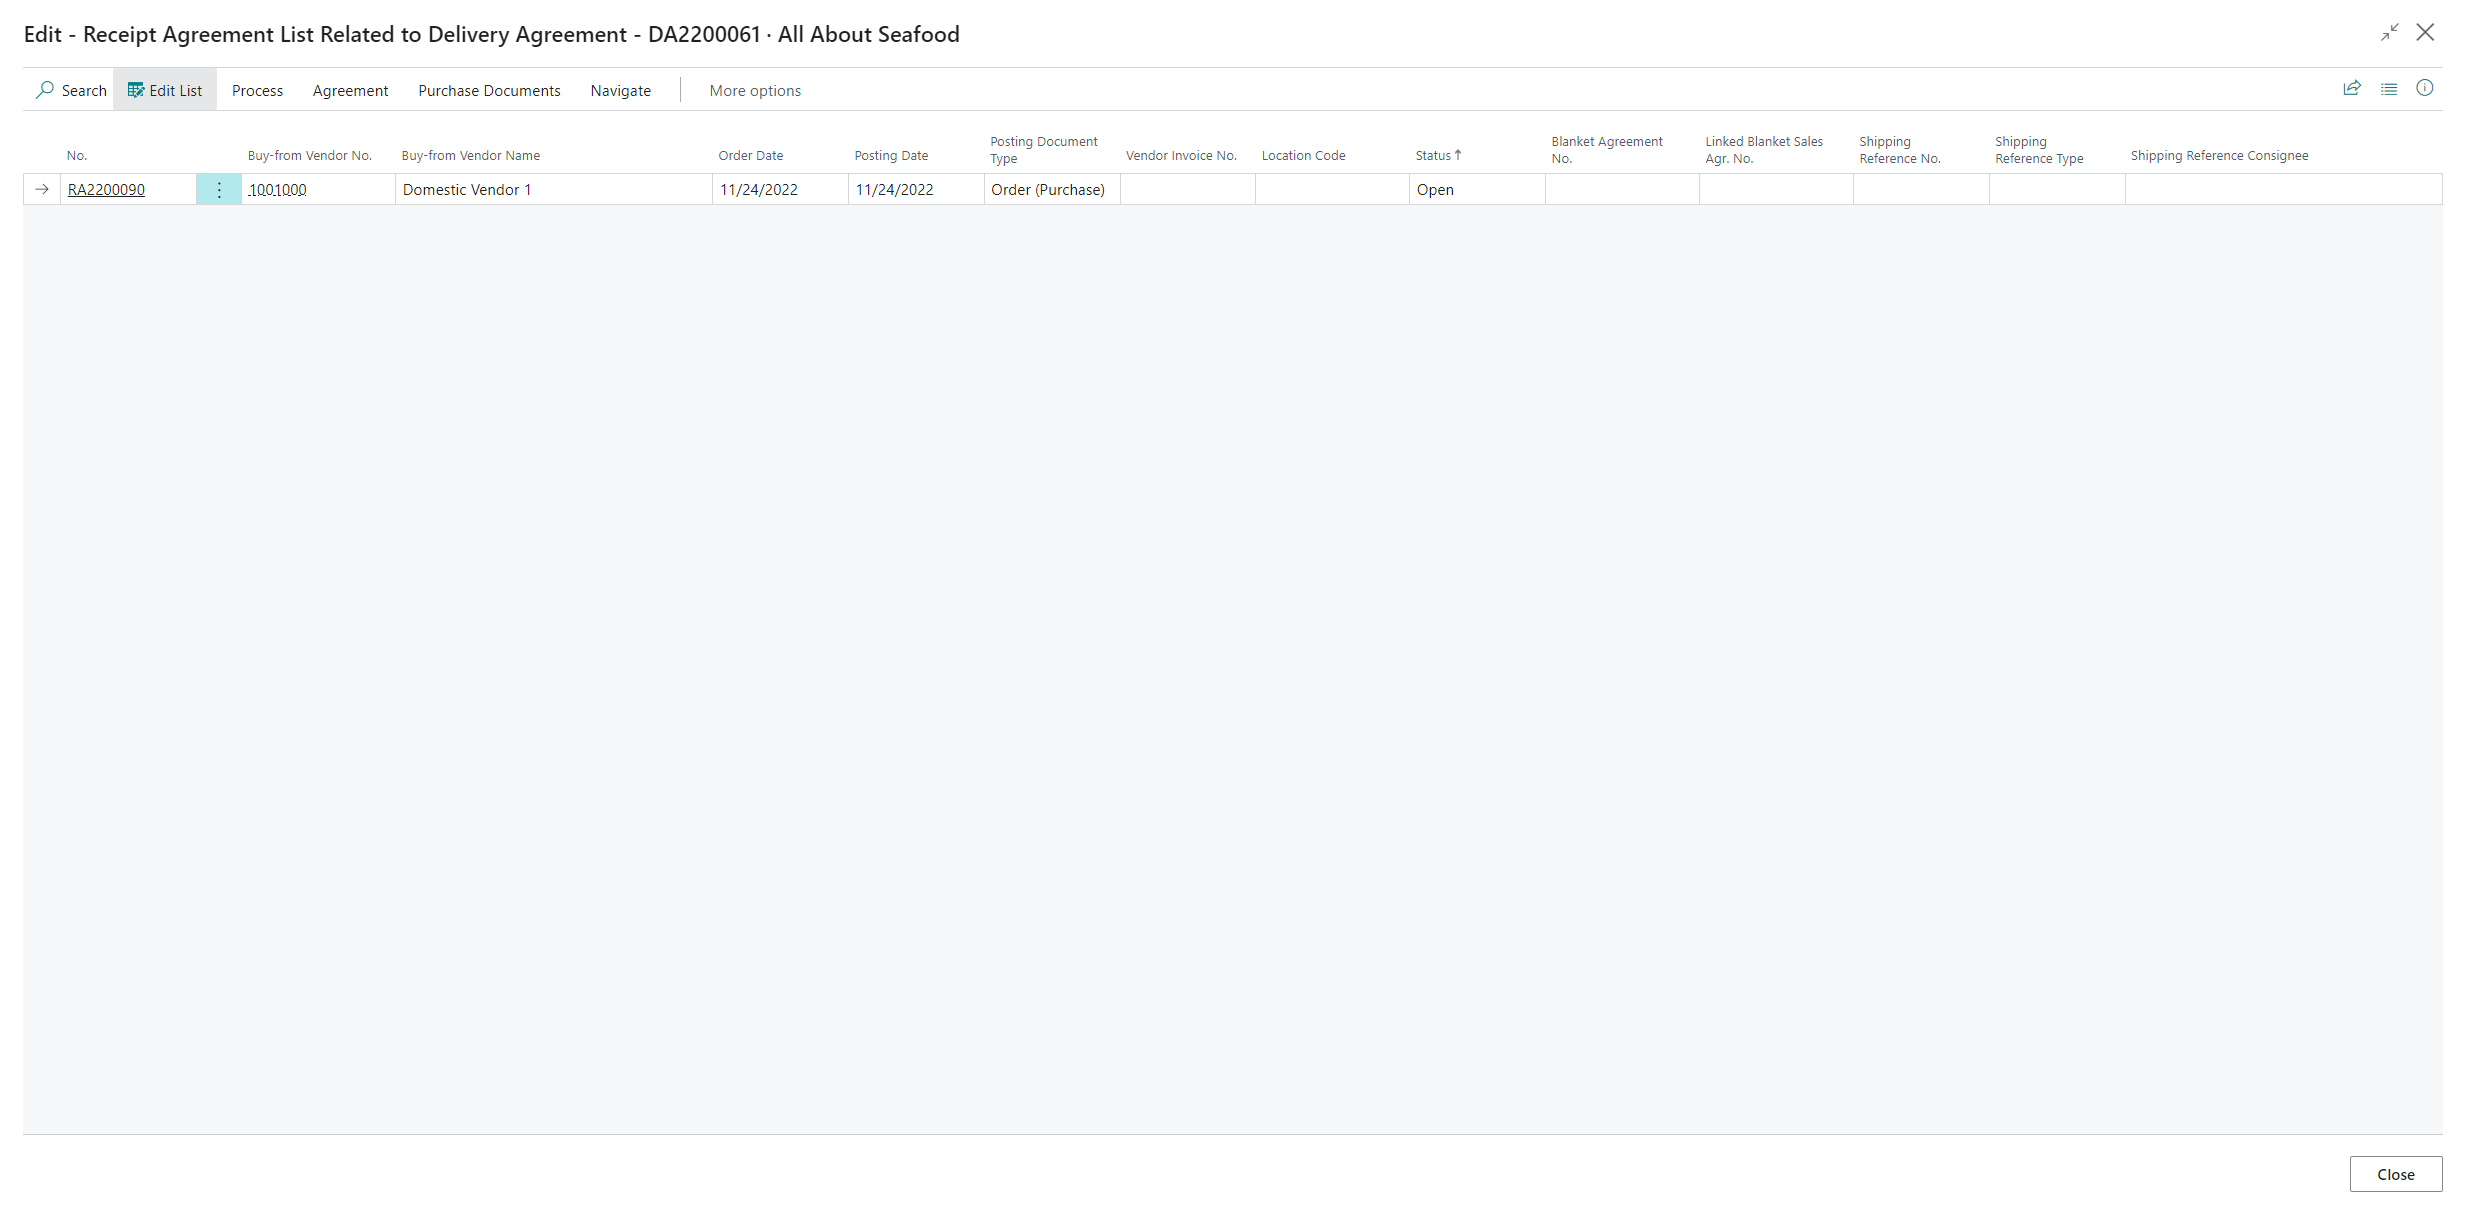Screen dimensions: 2466x1213
Task: Sort by the No. column header
Action: [77, 155]
